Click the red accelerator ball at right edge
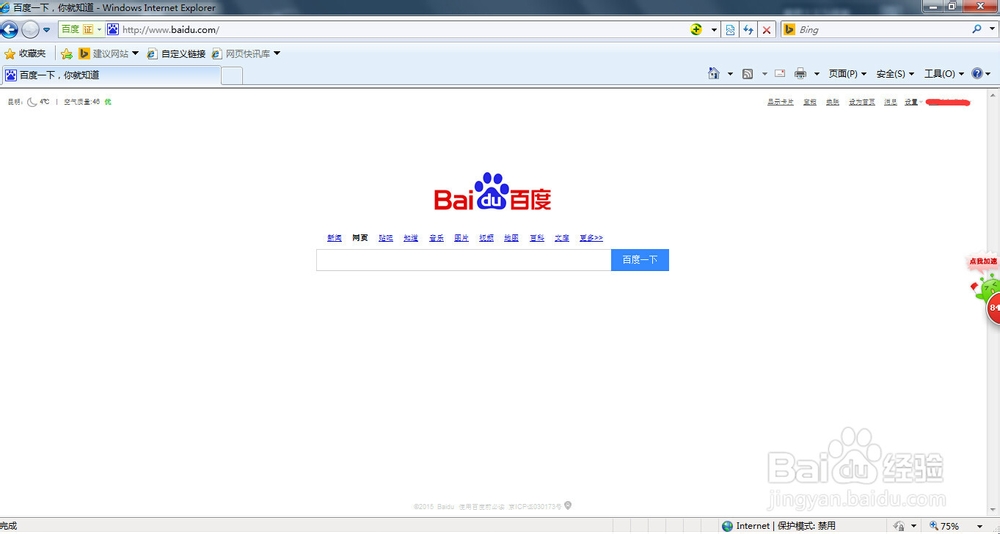Viewport: 1000px width, 534px height. (x=994, y=309)
